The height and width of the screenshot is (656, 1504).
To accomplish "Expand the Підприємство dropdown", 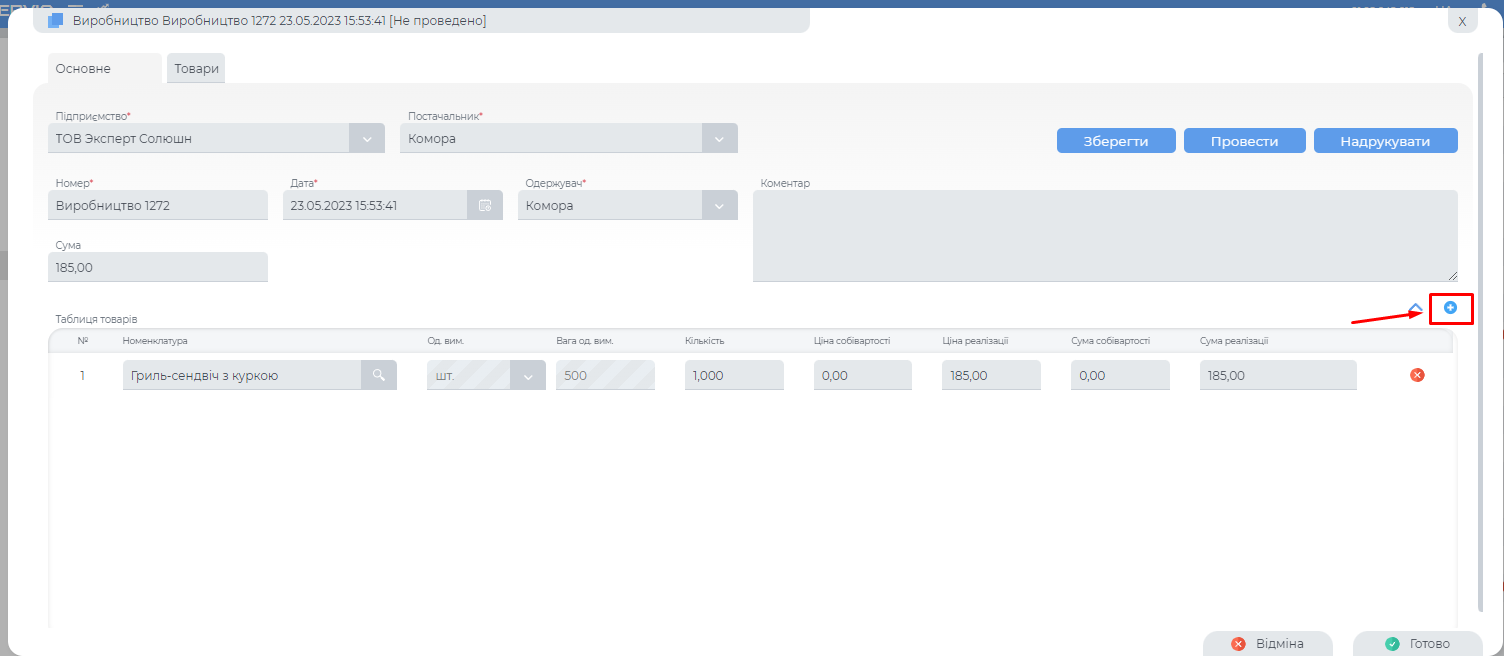I will point(367,138).
